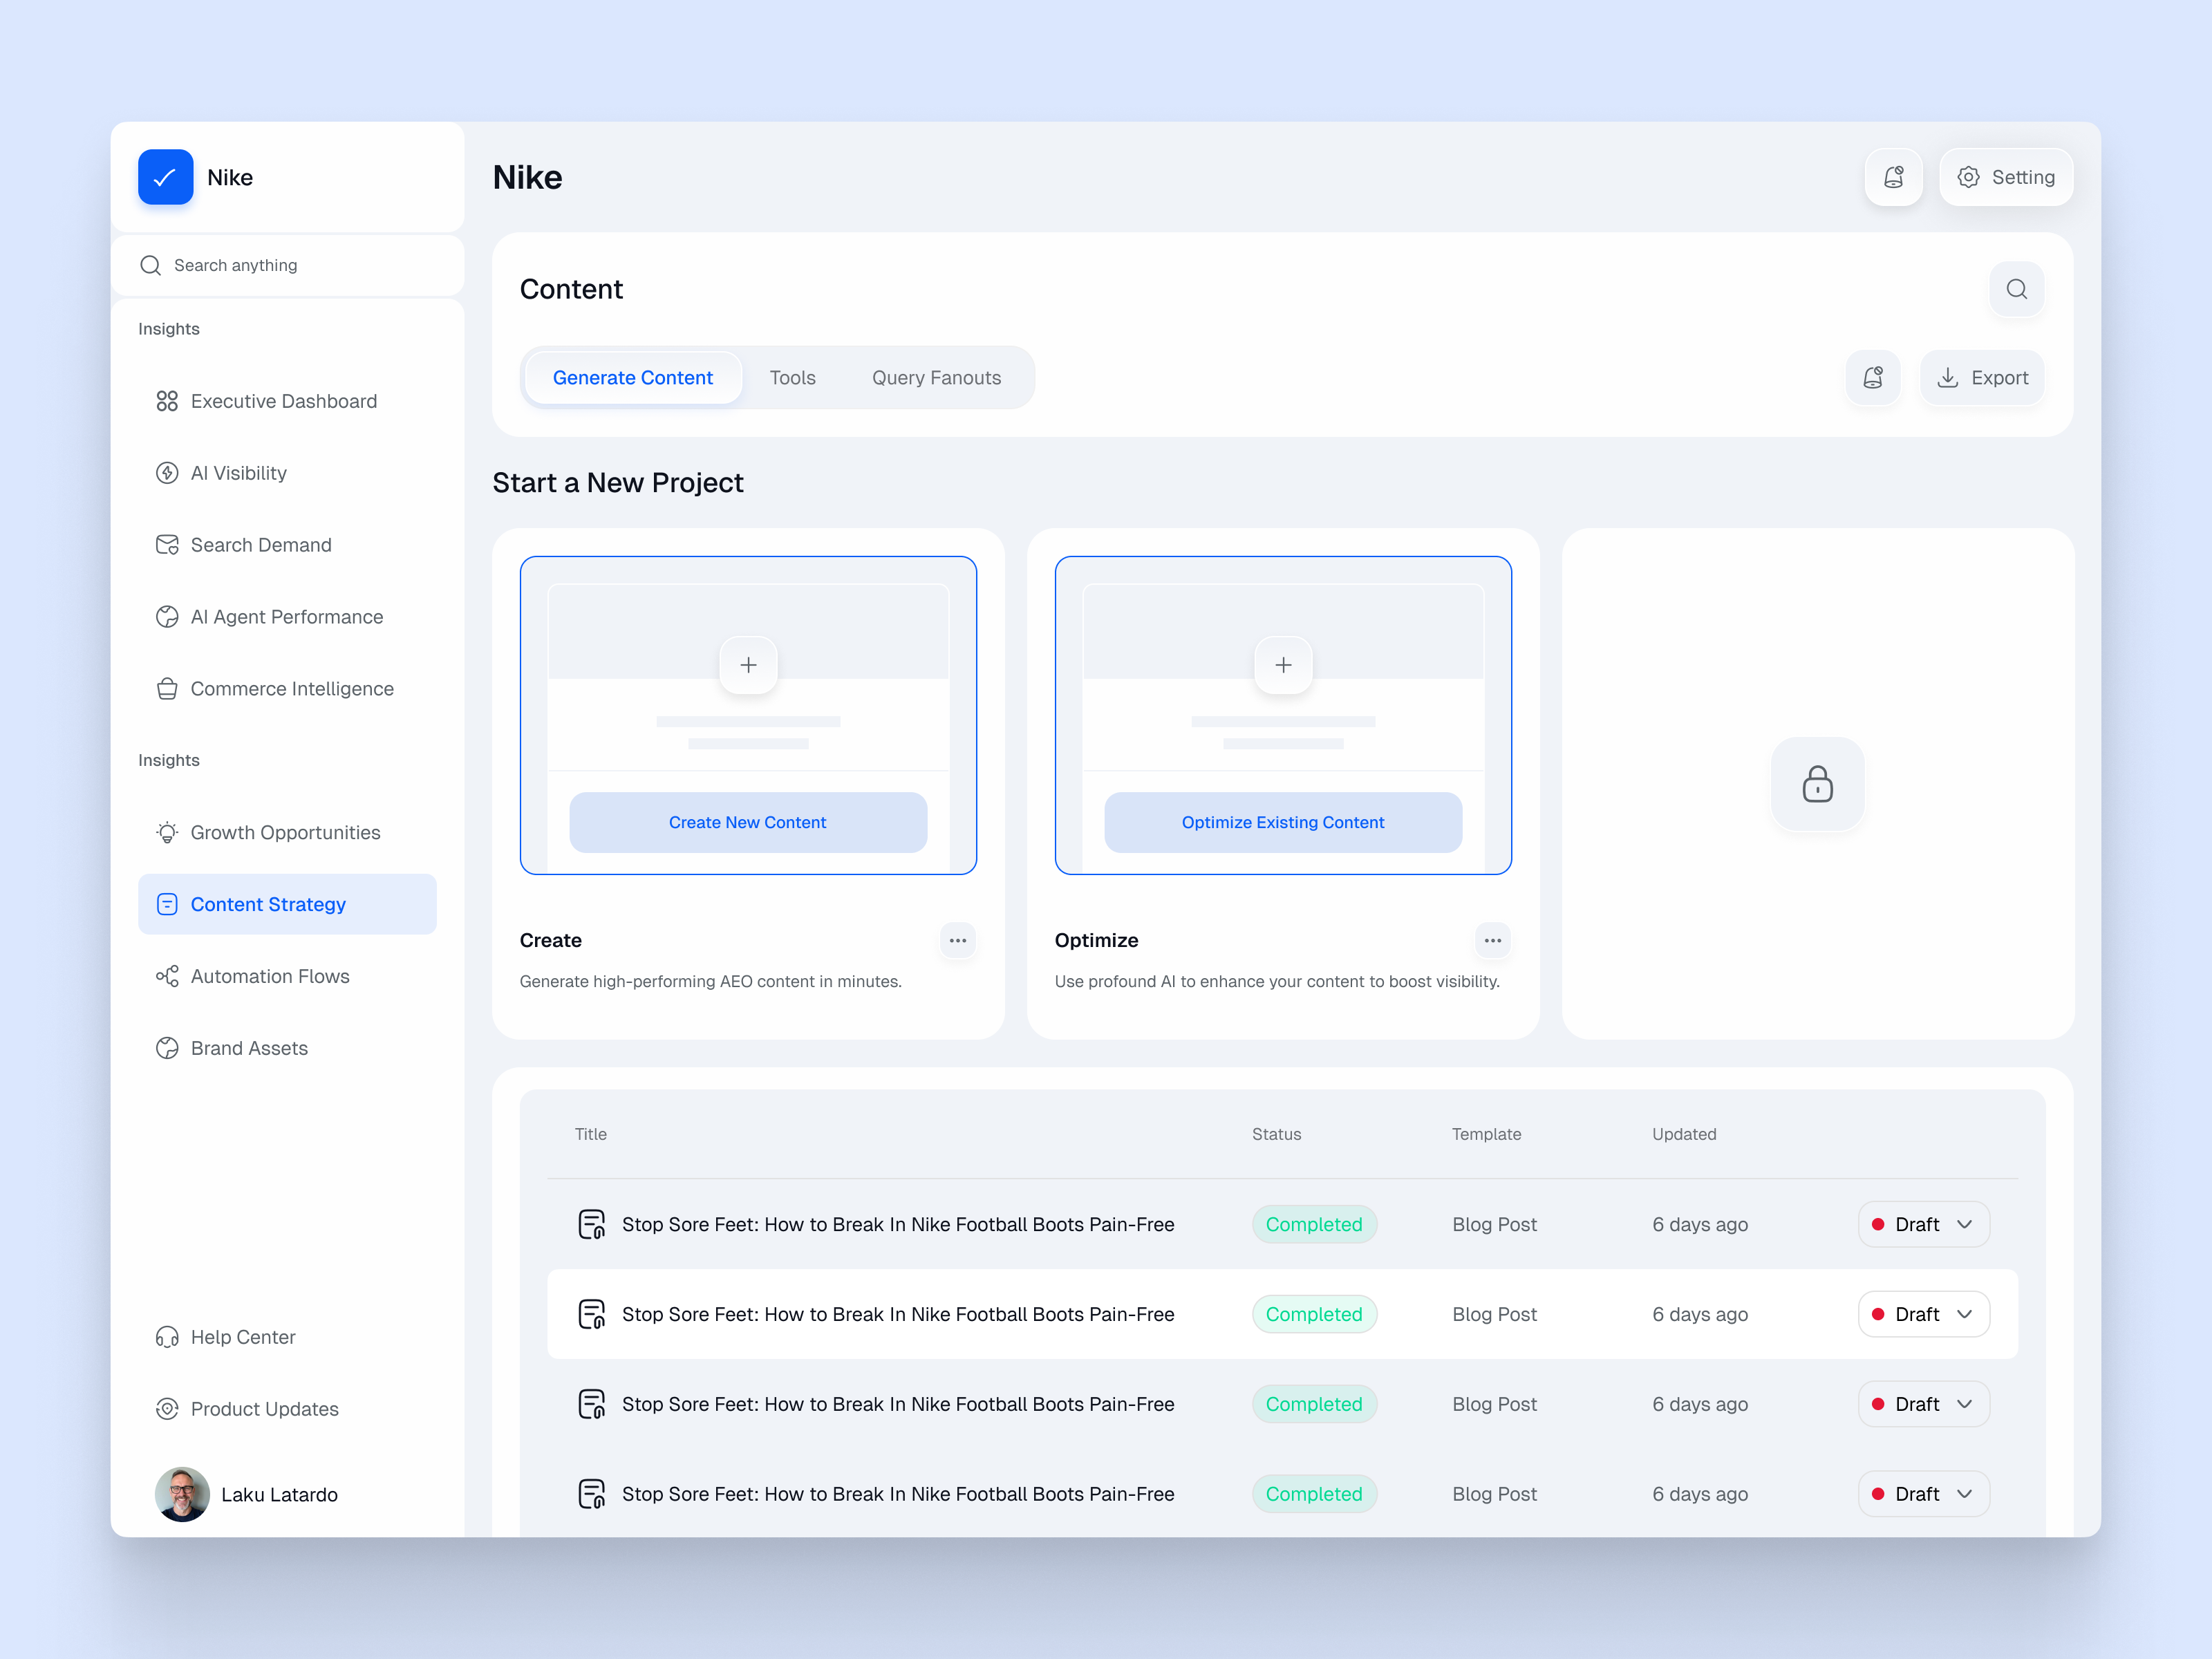
Task: Click the Updated column header
Action: (x=1684, y=1134)
